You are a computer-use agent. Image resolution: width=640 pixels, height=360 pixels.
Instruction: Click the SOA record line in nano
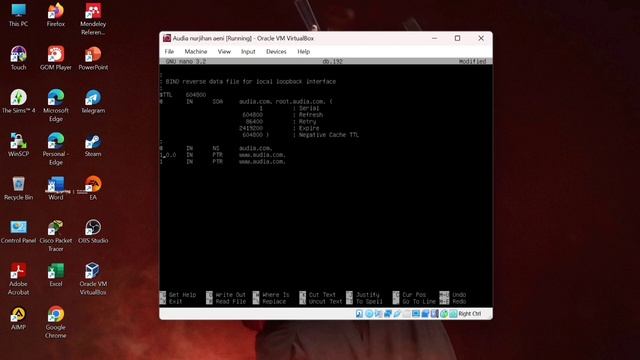[246, 101]
